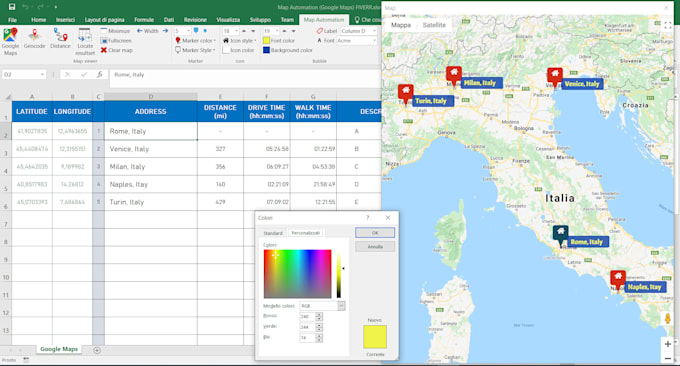Switch to Personalizzati tab in Colori dialog
680x366 pixels.
306,233
